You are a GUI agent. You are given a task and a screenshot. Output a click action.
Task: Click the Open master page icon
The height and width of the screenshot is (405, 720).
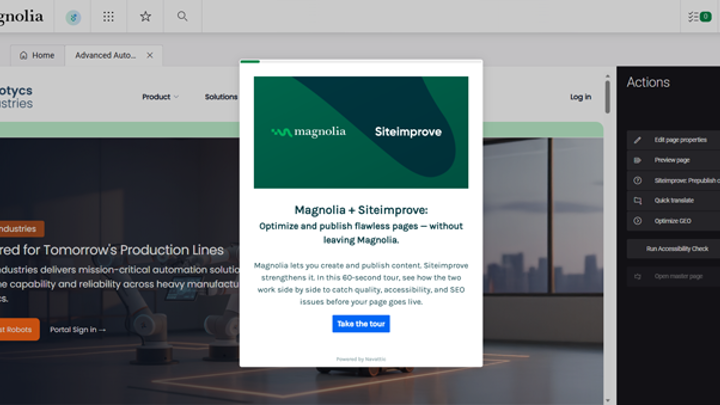pyautogui.click(x=637, y=276)
